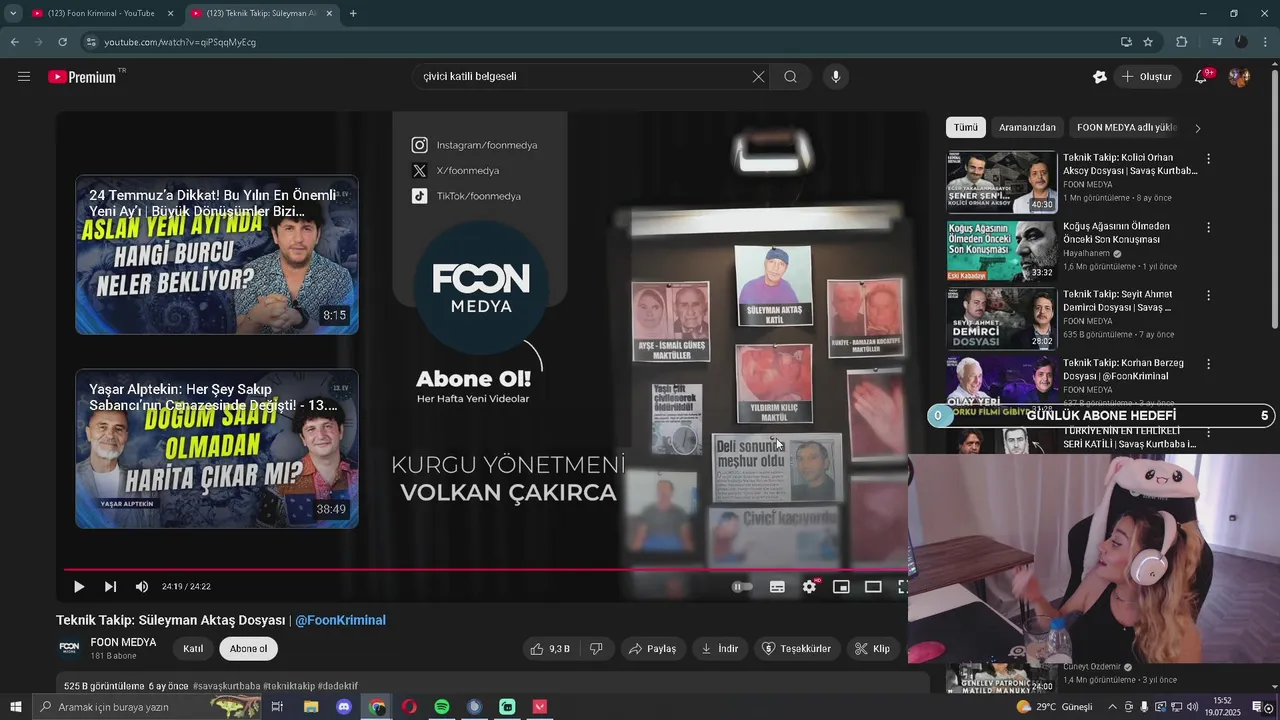This screenshot has width=1280, height=720.
Task: View site information icon in address bar
Action: tap(91, 42)
